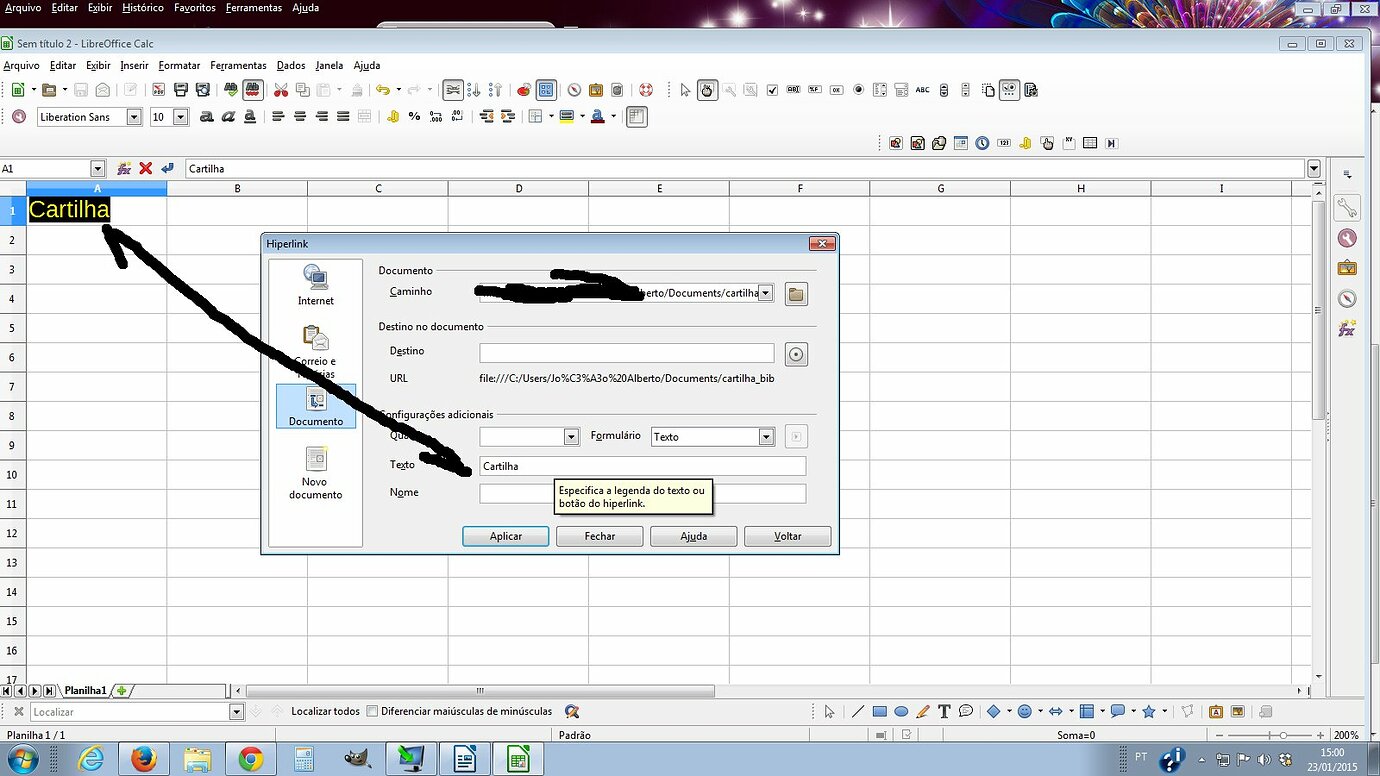
Task: Click the Cut scissors icon
Action: click(281, 90)
